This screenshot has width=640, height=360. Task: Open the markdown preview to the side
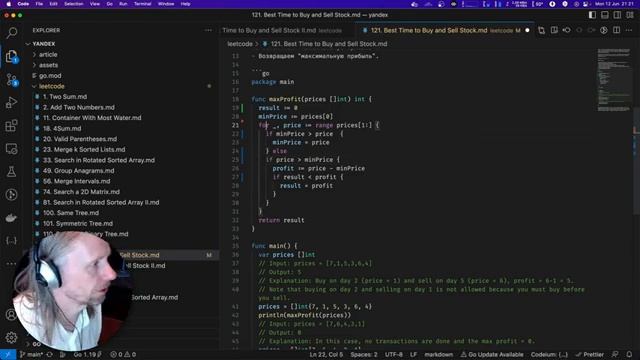click(x=554, y=30)
